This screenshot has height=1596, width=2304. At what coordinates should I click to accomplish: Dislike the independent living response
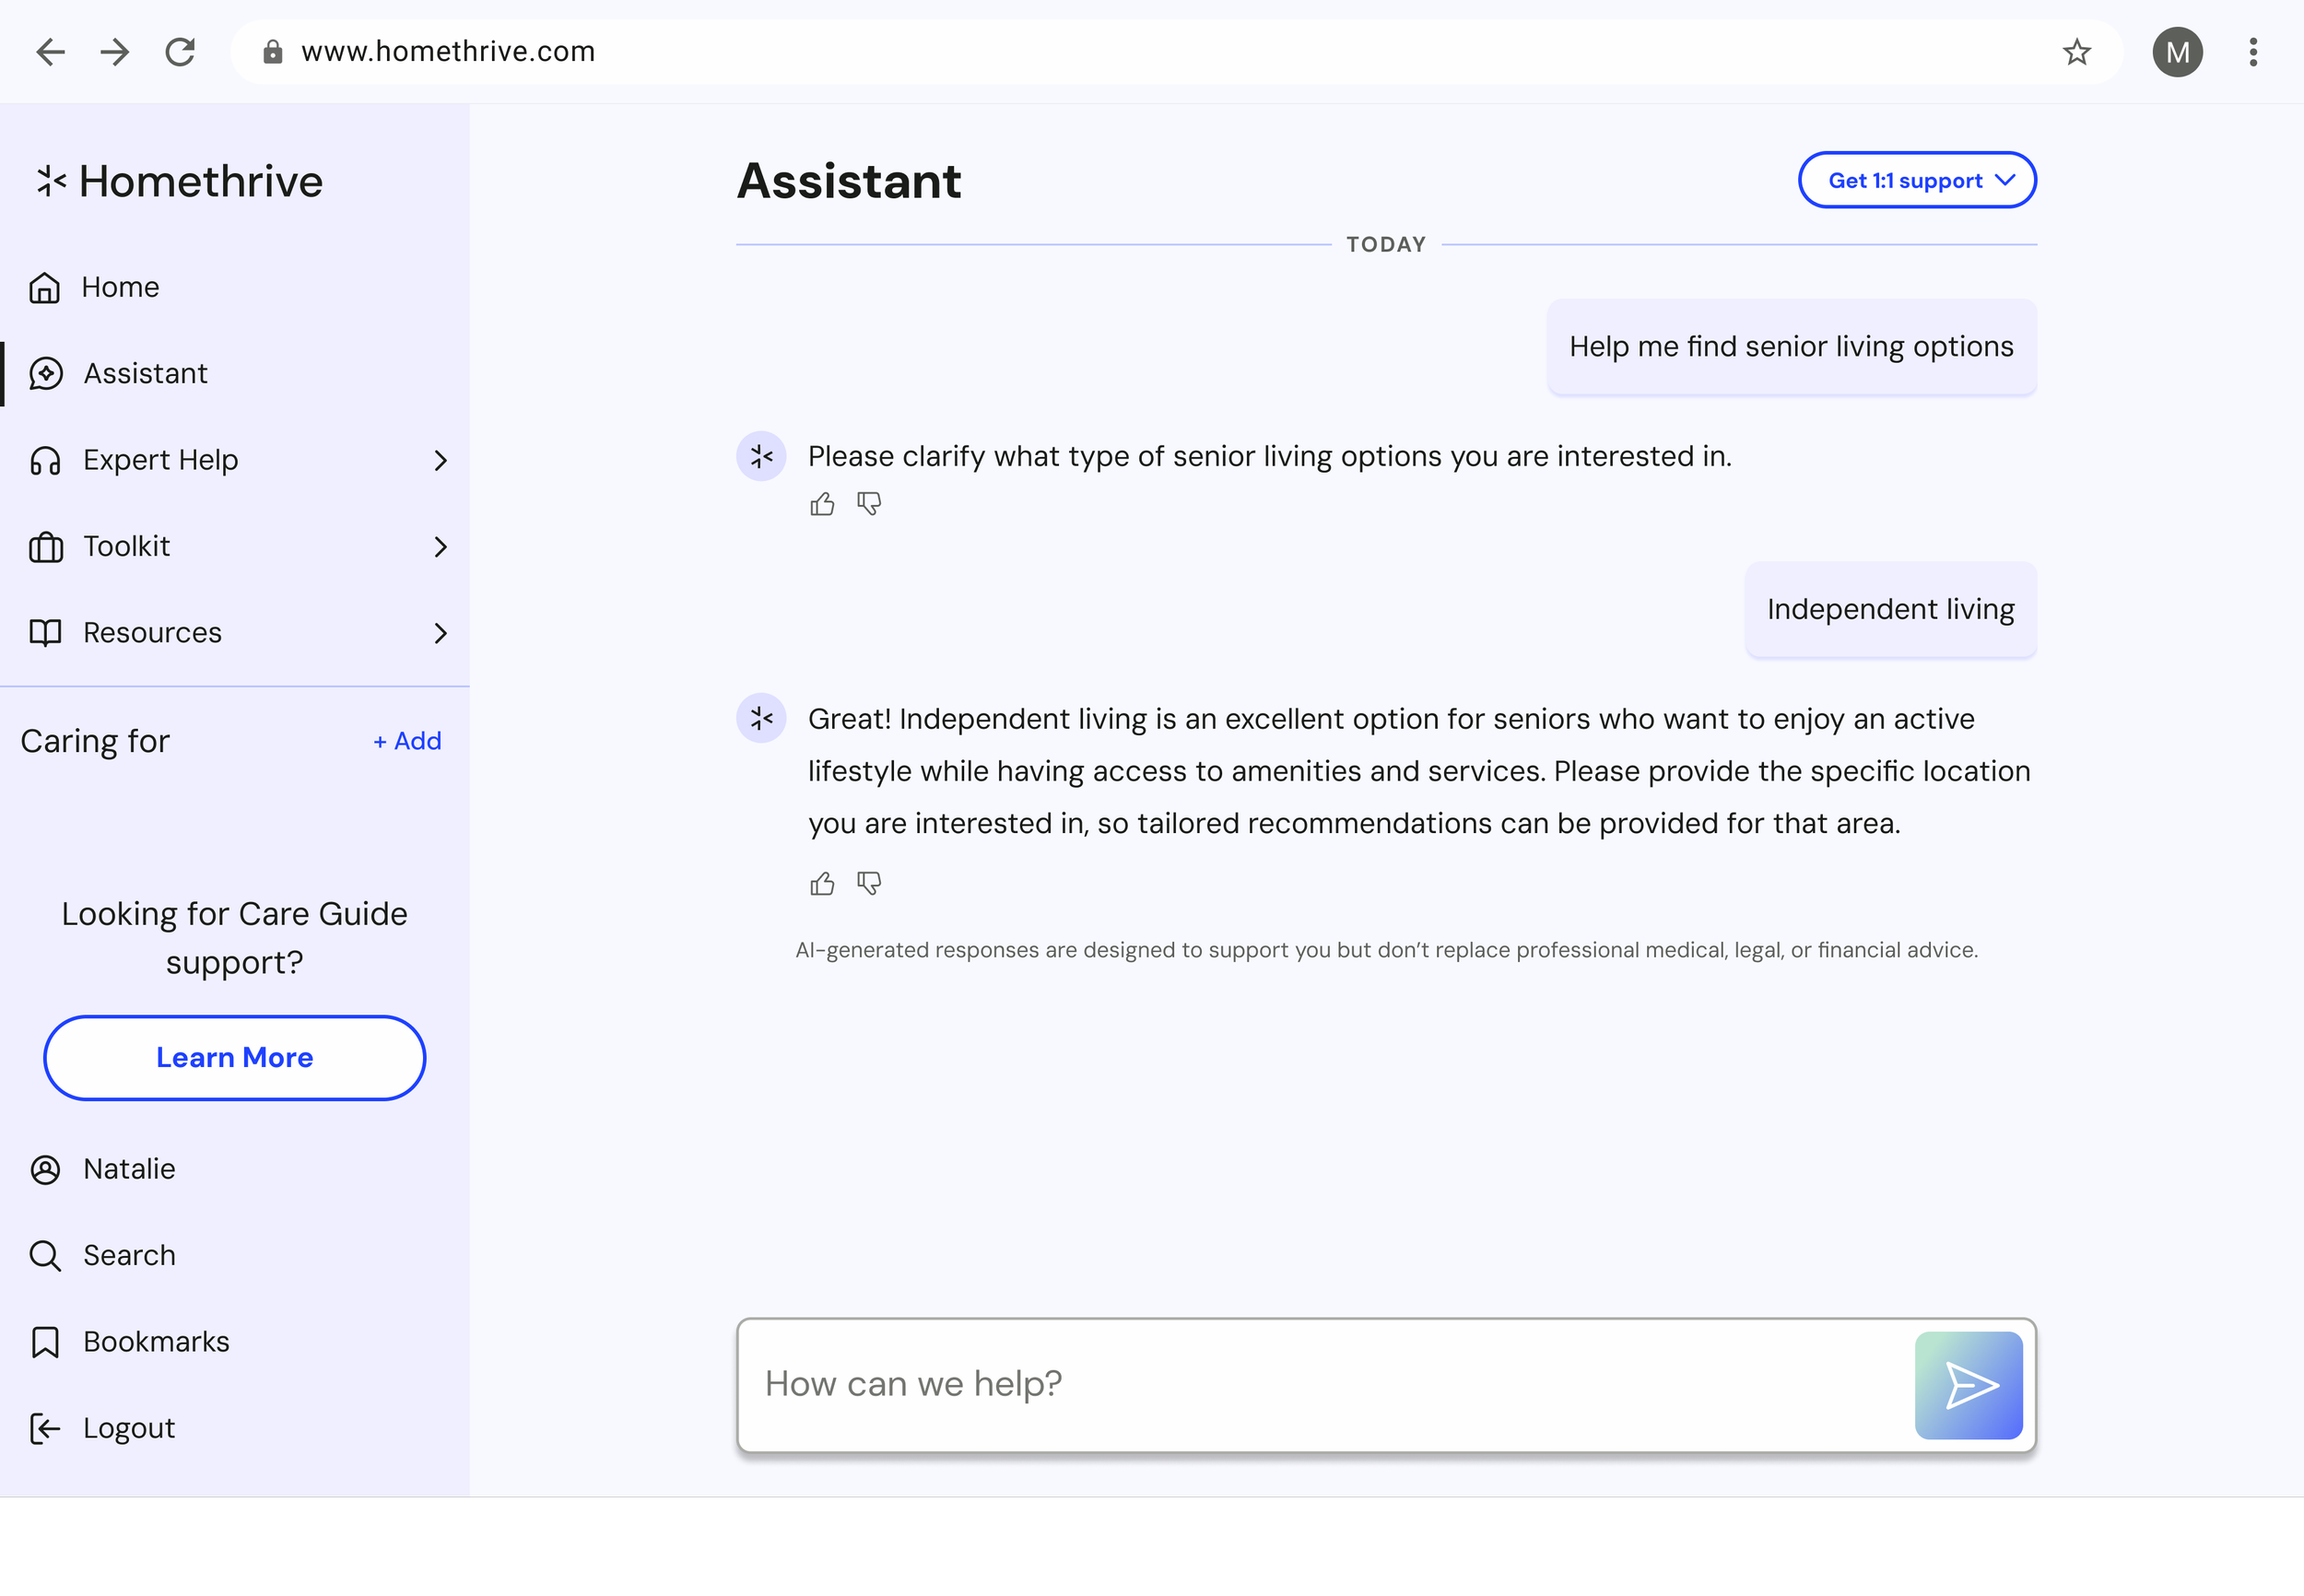[869, 884]
